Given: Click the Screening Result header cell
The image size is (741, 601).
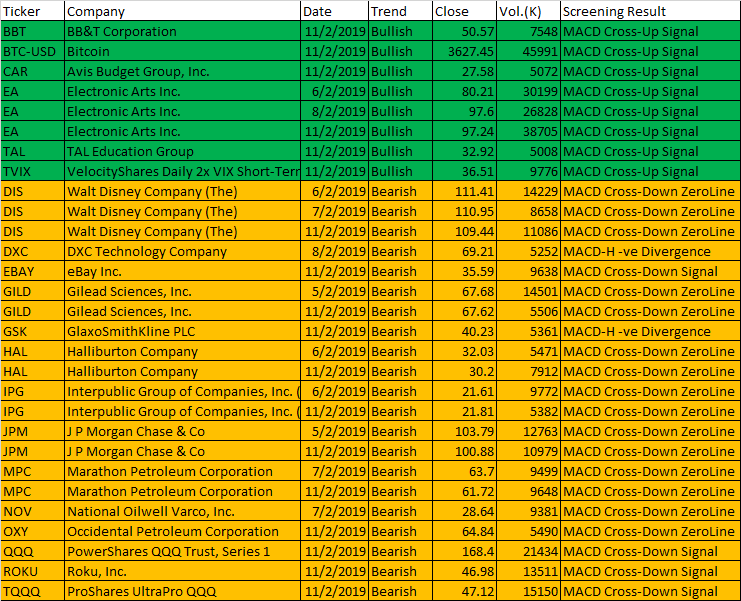Looking at the screenshot, I should pyautogui.click(x=651, y=11).
